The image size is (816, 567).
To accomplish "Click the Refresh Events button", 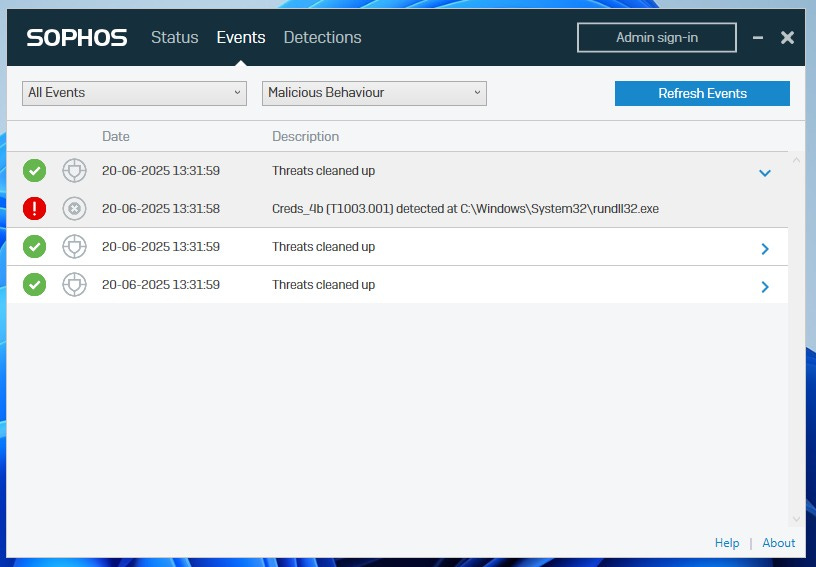I will (702, 93).
